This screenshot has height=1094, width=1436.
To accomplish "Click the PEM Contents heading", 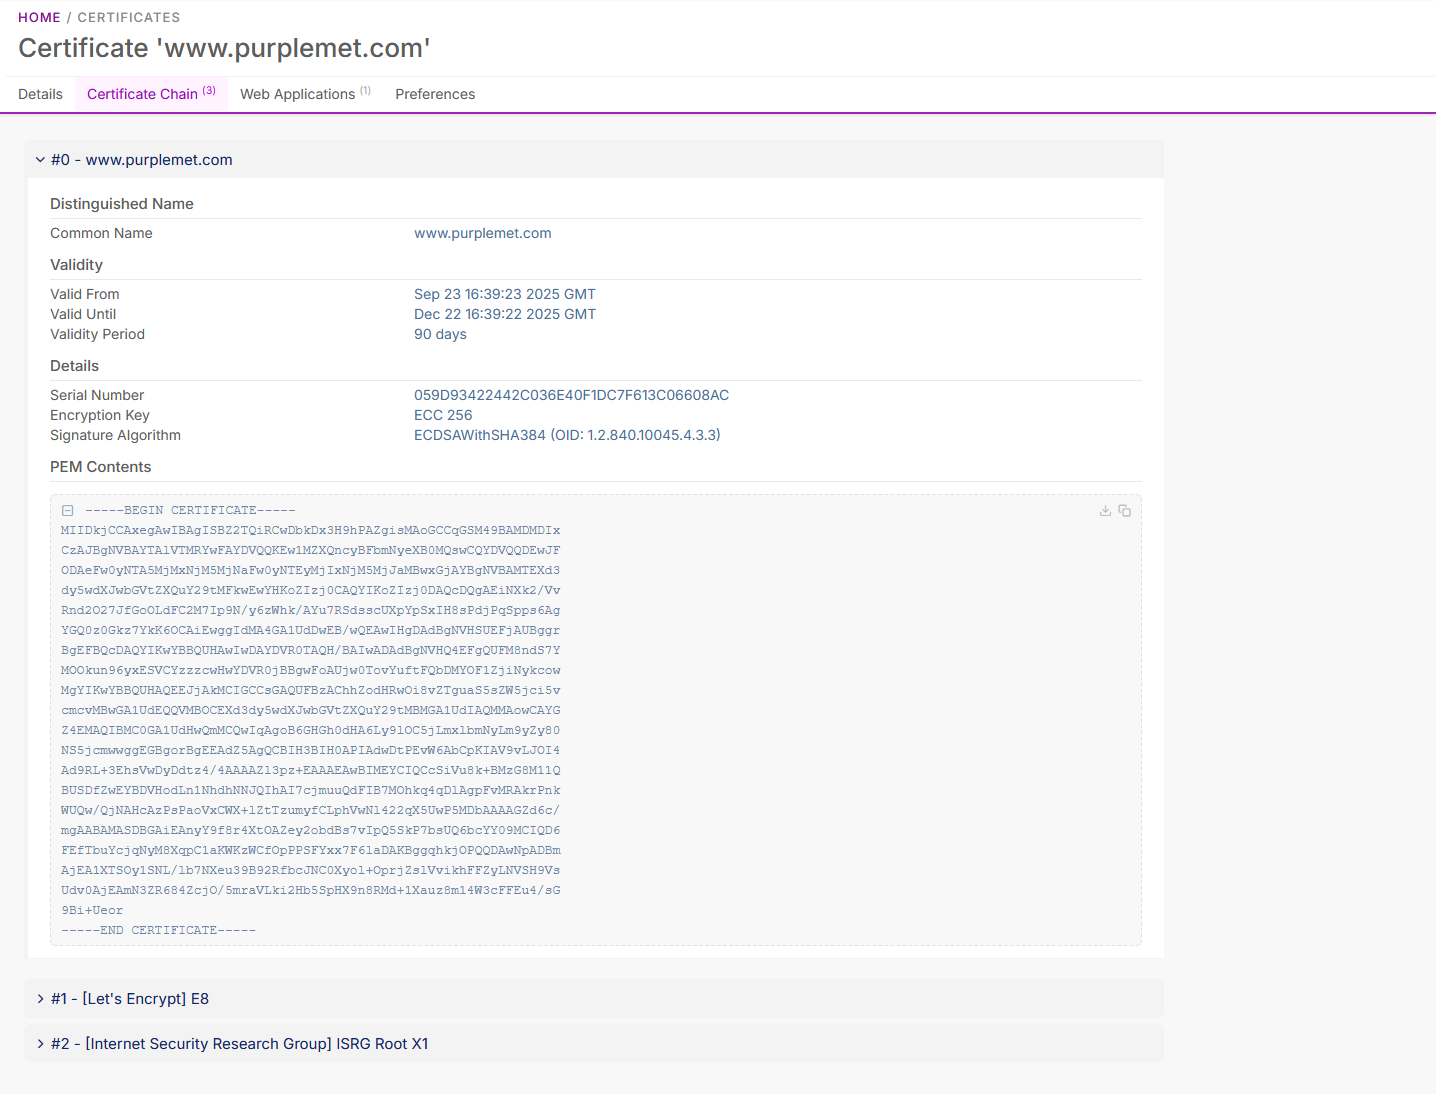I will (x=101, y=467).
